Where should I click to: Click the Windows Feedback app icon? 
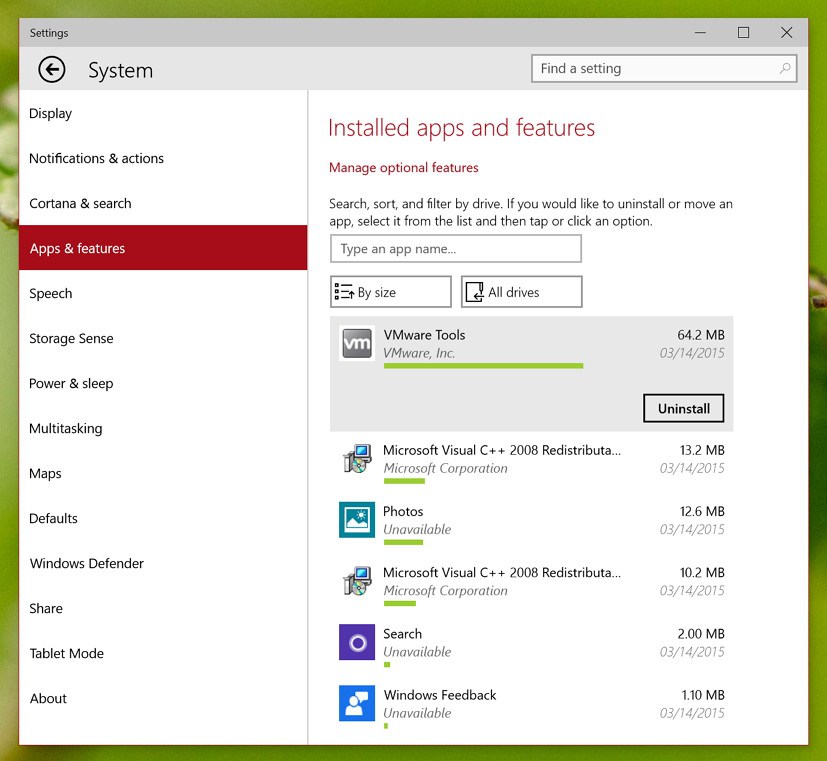tap(357, 703)
